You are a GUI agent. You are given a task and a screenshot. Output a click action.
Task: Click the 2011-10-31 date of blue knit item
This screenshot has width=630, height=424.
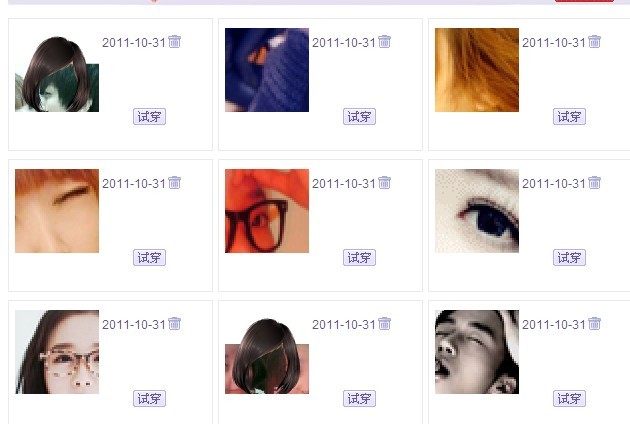coord(344,43)
